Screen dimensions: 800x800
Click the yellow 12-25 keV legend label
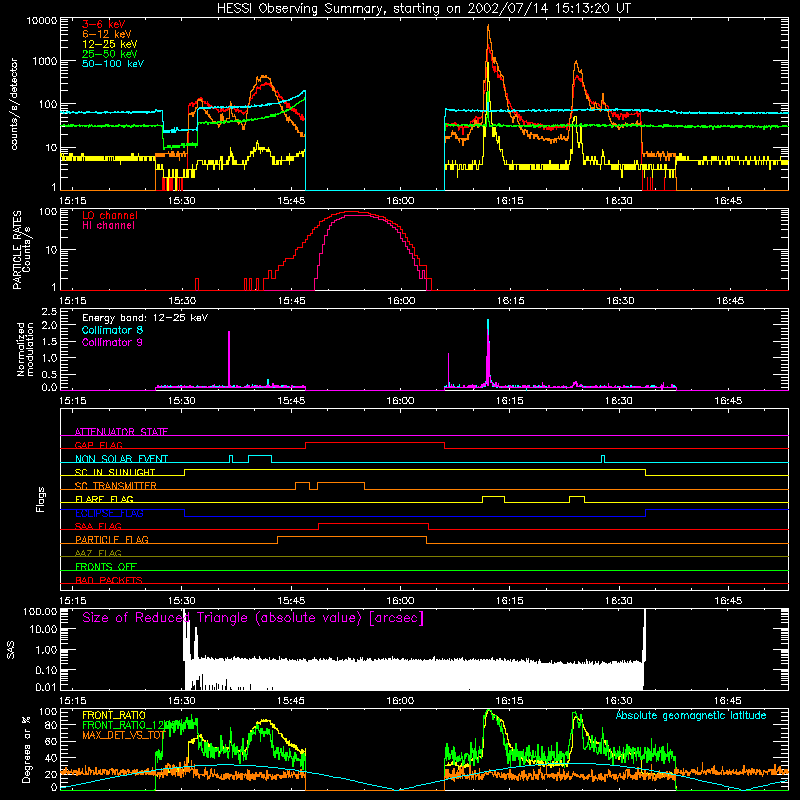109,44
